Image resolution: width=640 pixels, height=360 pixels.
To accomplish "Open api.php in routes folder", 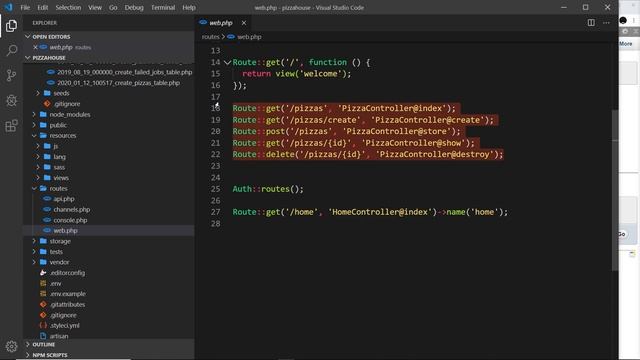I will [x=64, y=199].
